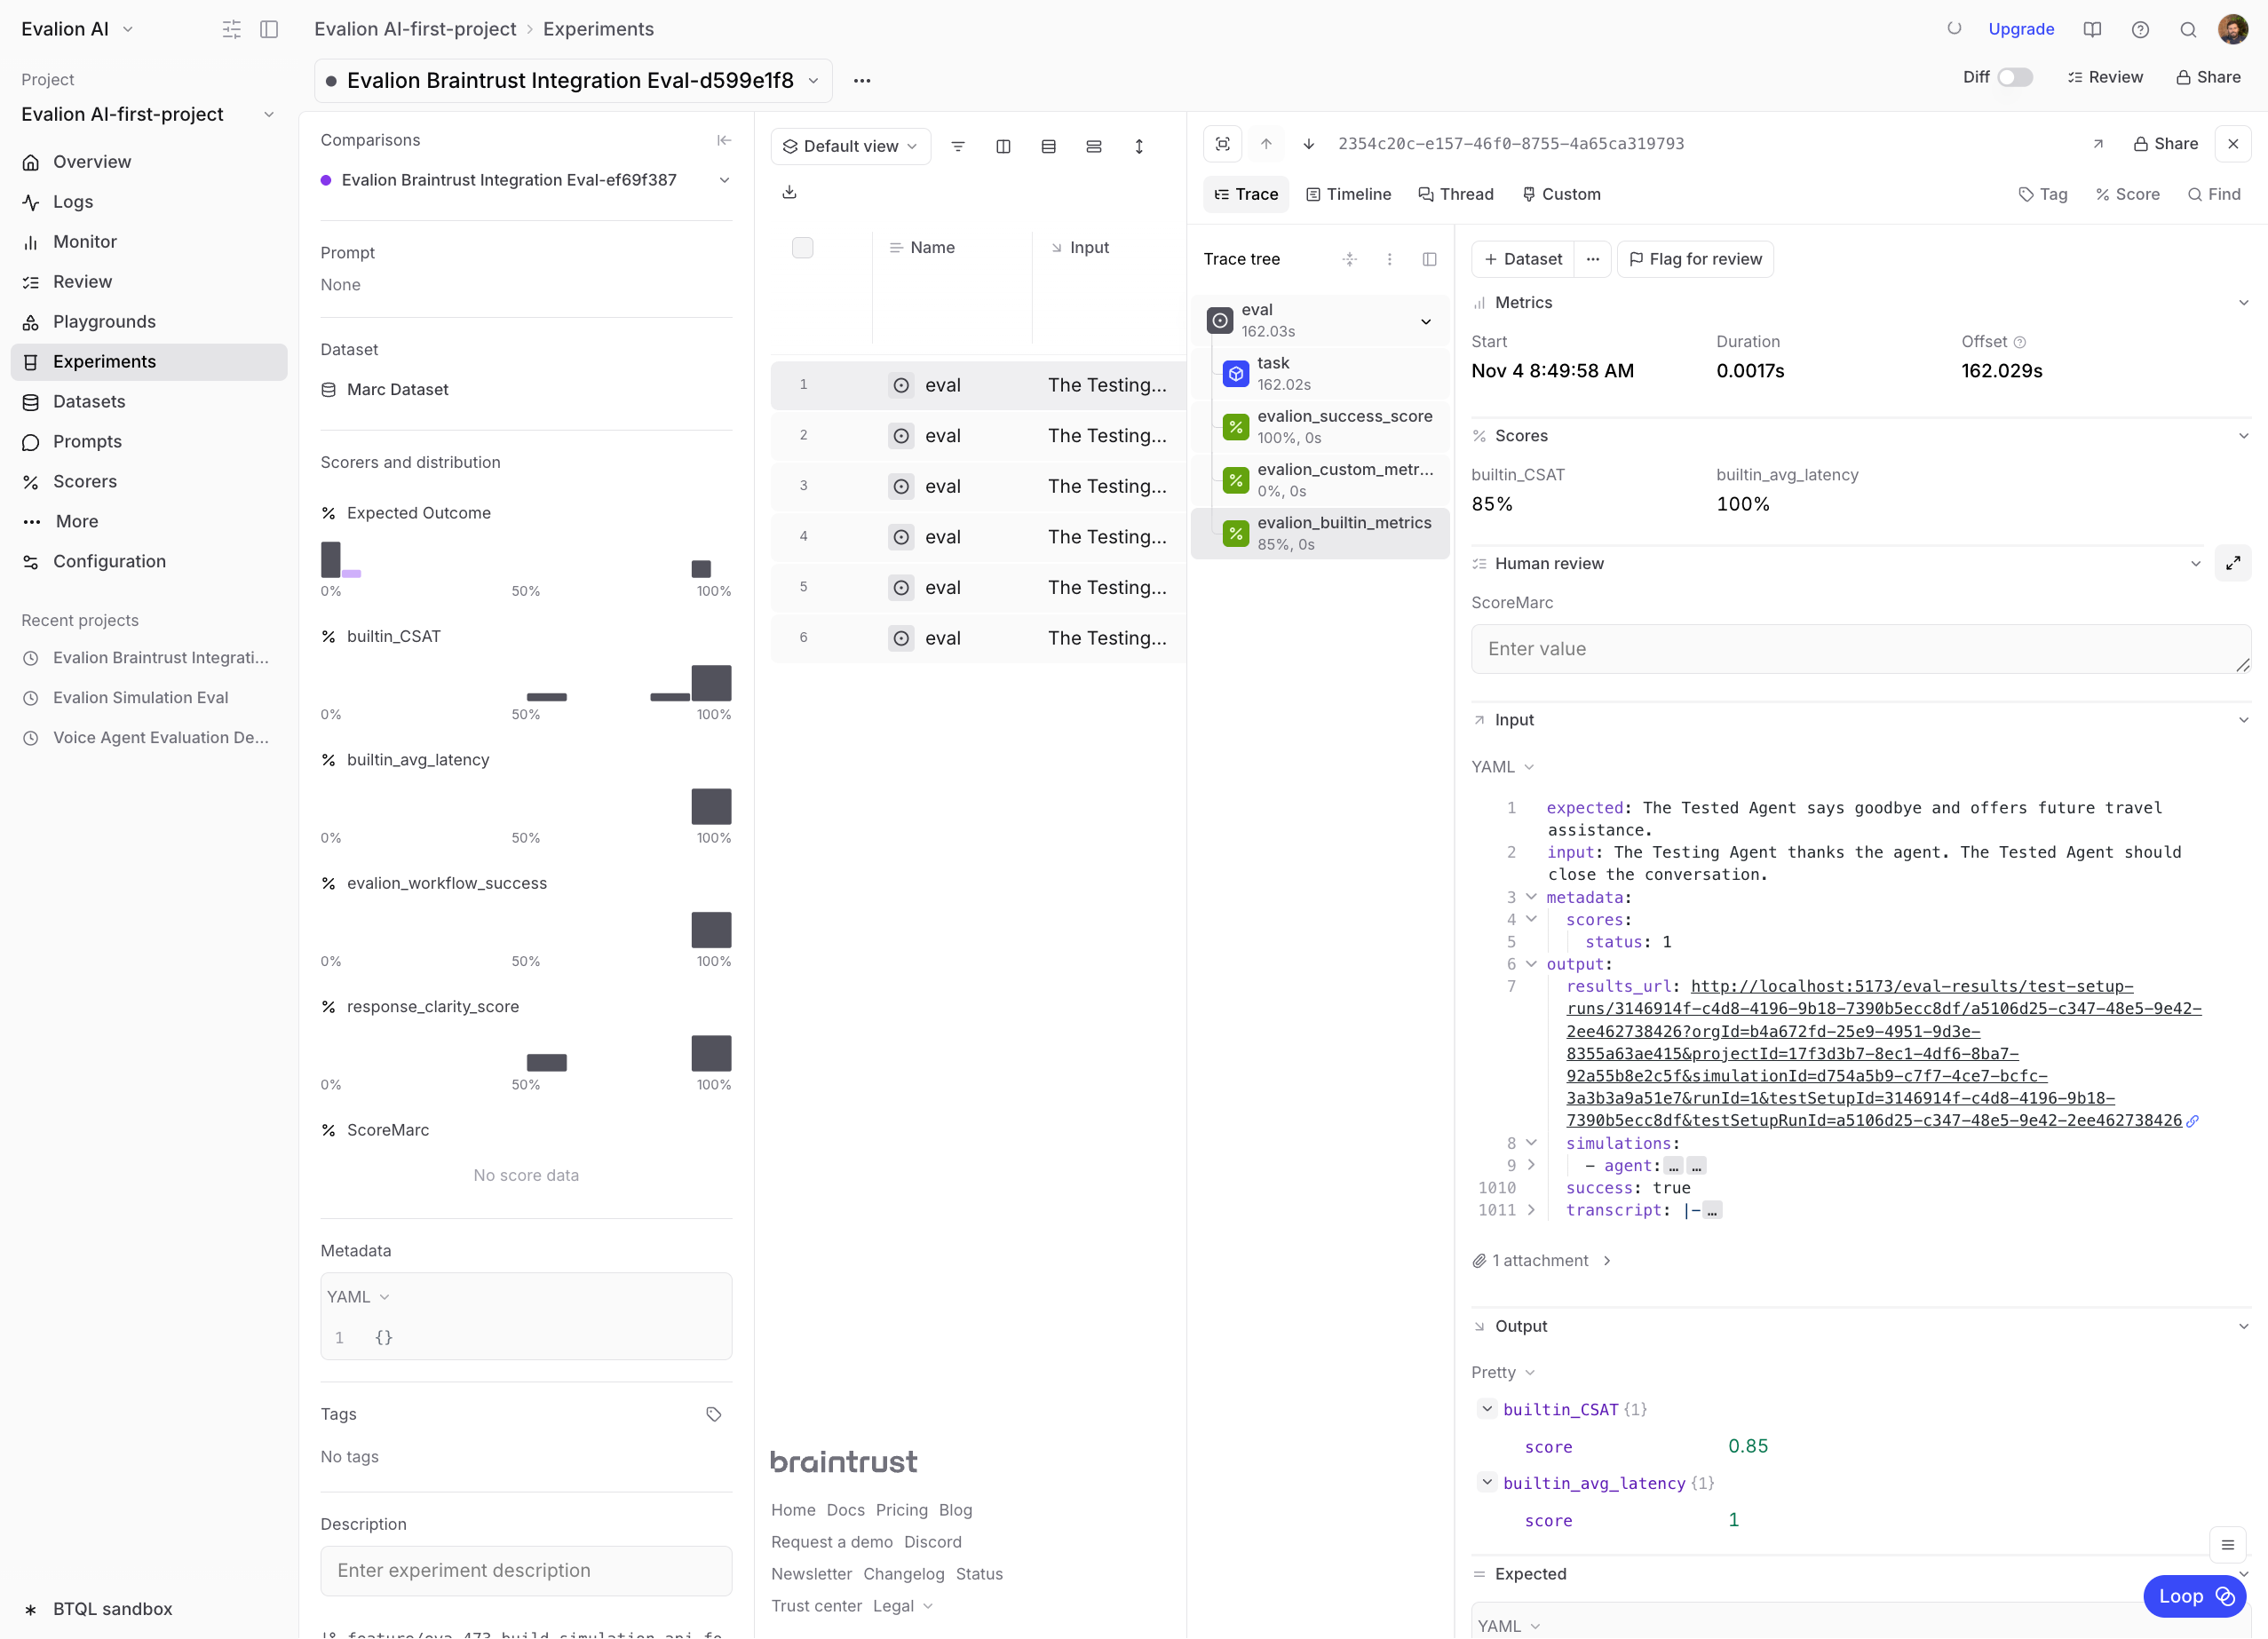Open the trace tree more options menu

[x=1389, y=259]
